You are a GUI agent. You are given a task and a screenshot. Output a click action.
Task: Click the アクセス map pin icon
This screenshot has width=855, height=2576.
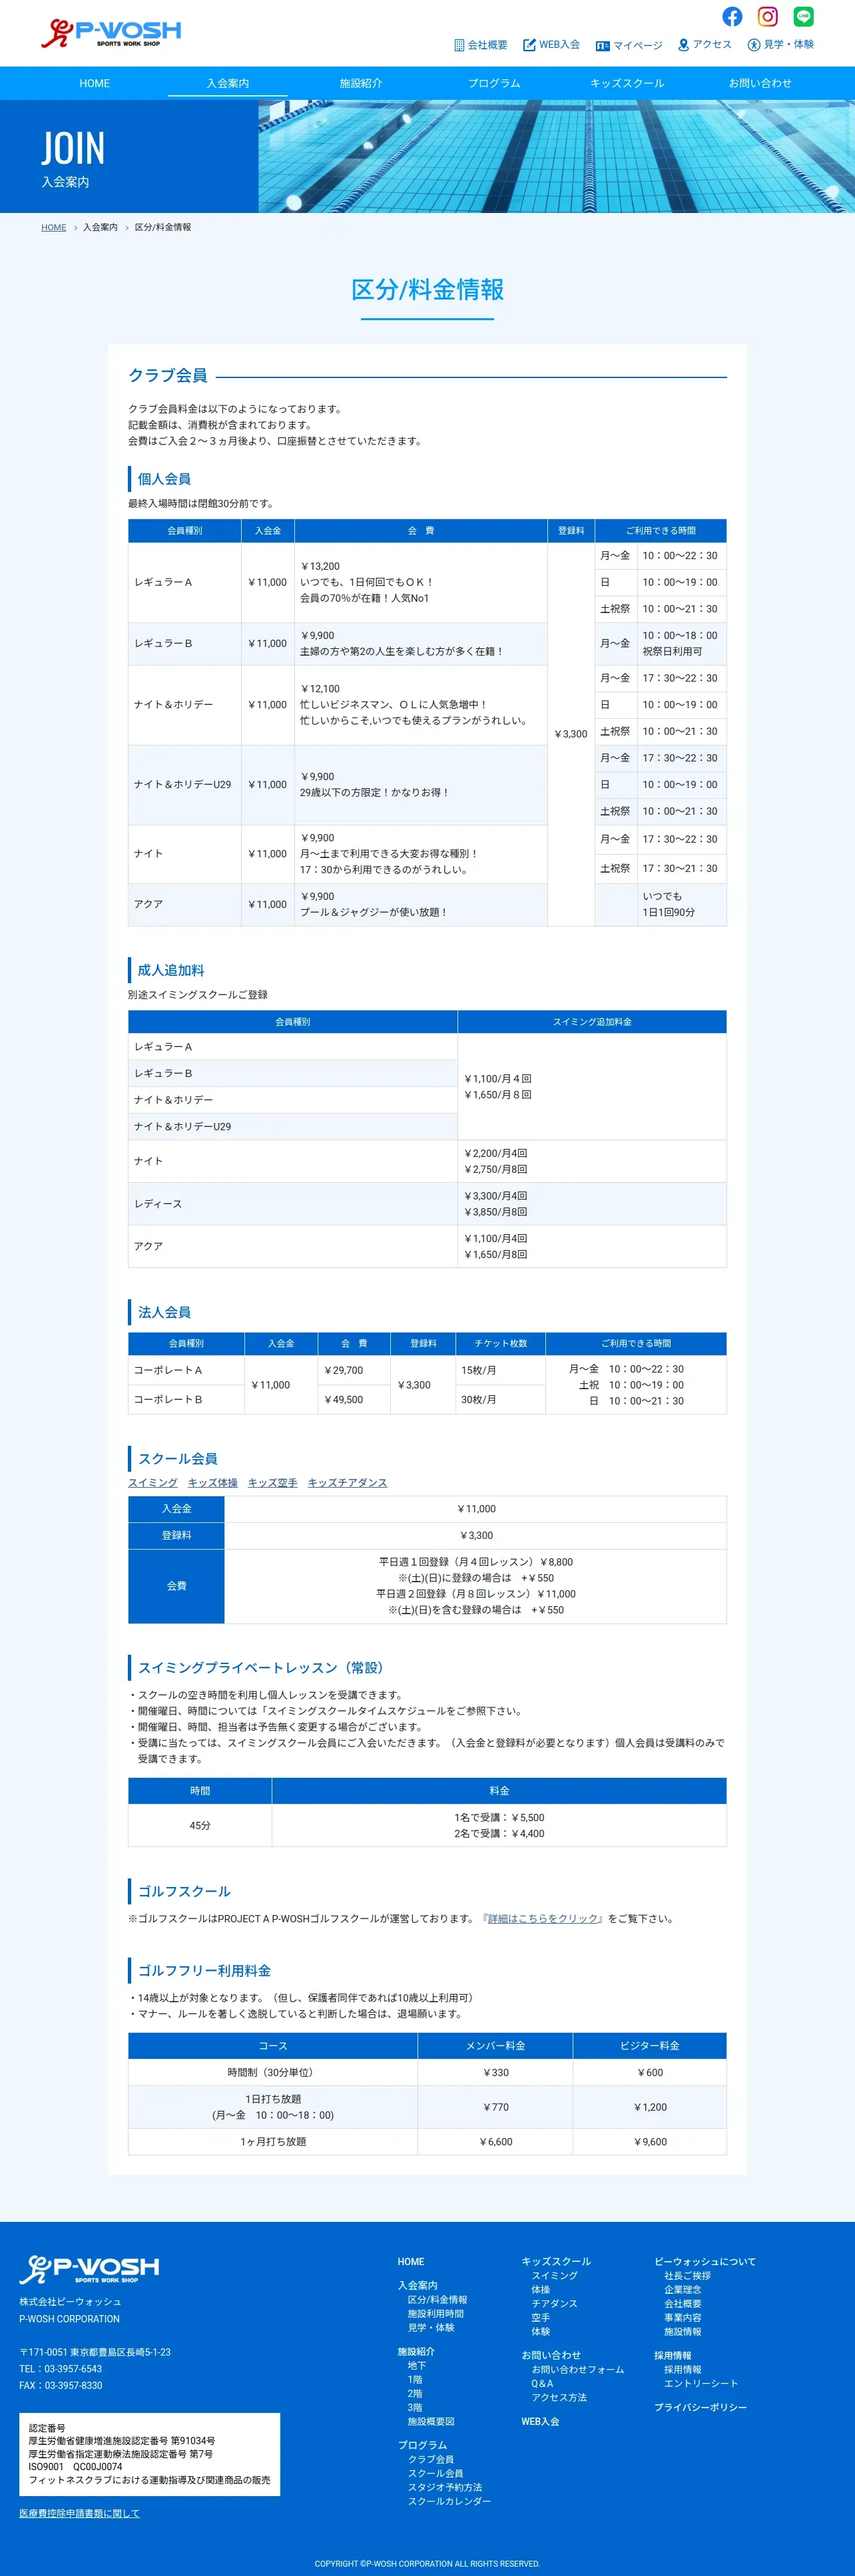pyautogui.click(x=683, y=45)
